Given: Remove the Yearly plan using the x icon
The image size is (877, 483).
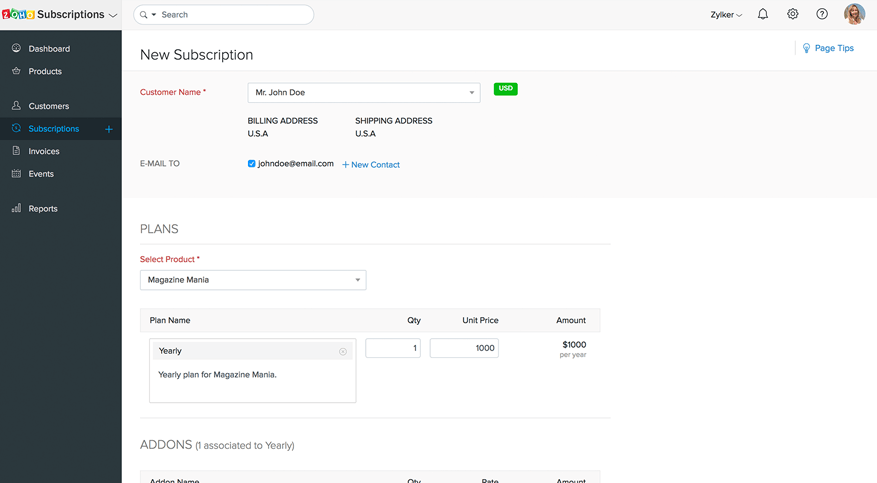Looking at the screenshot, I should (343, 352).
